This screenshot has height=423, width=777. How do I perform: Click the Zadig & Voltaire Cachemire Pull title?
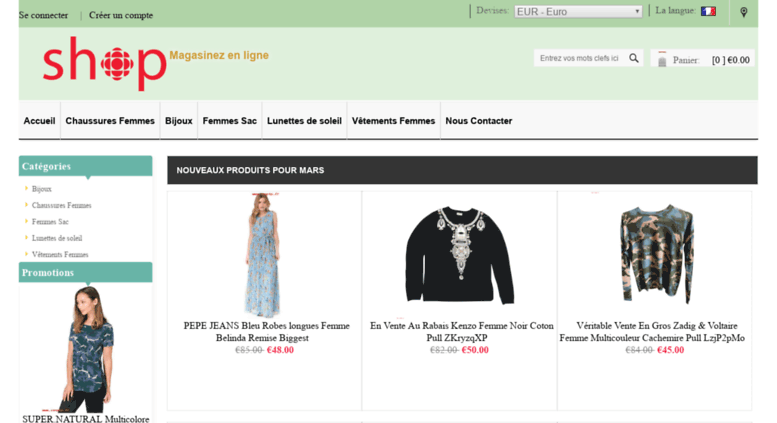click(x=652, y=331)
